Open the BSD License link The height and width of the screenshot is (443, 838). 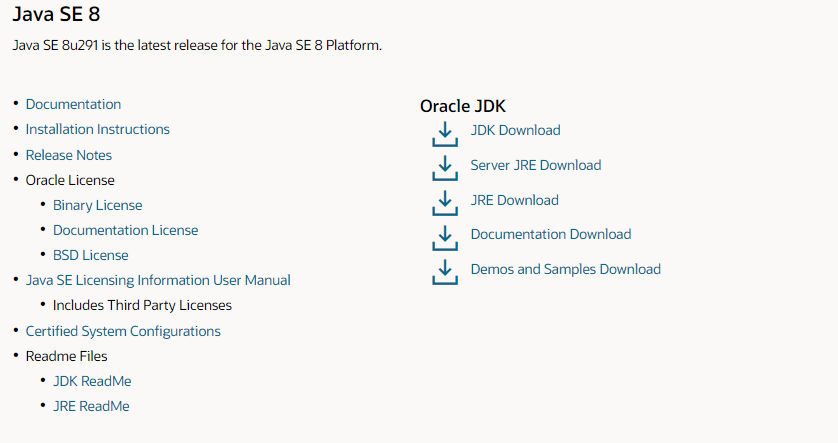(x=90, y=255)
